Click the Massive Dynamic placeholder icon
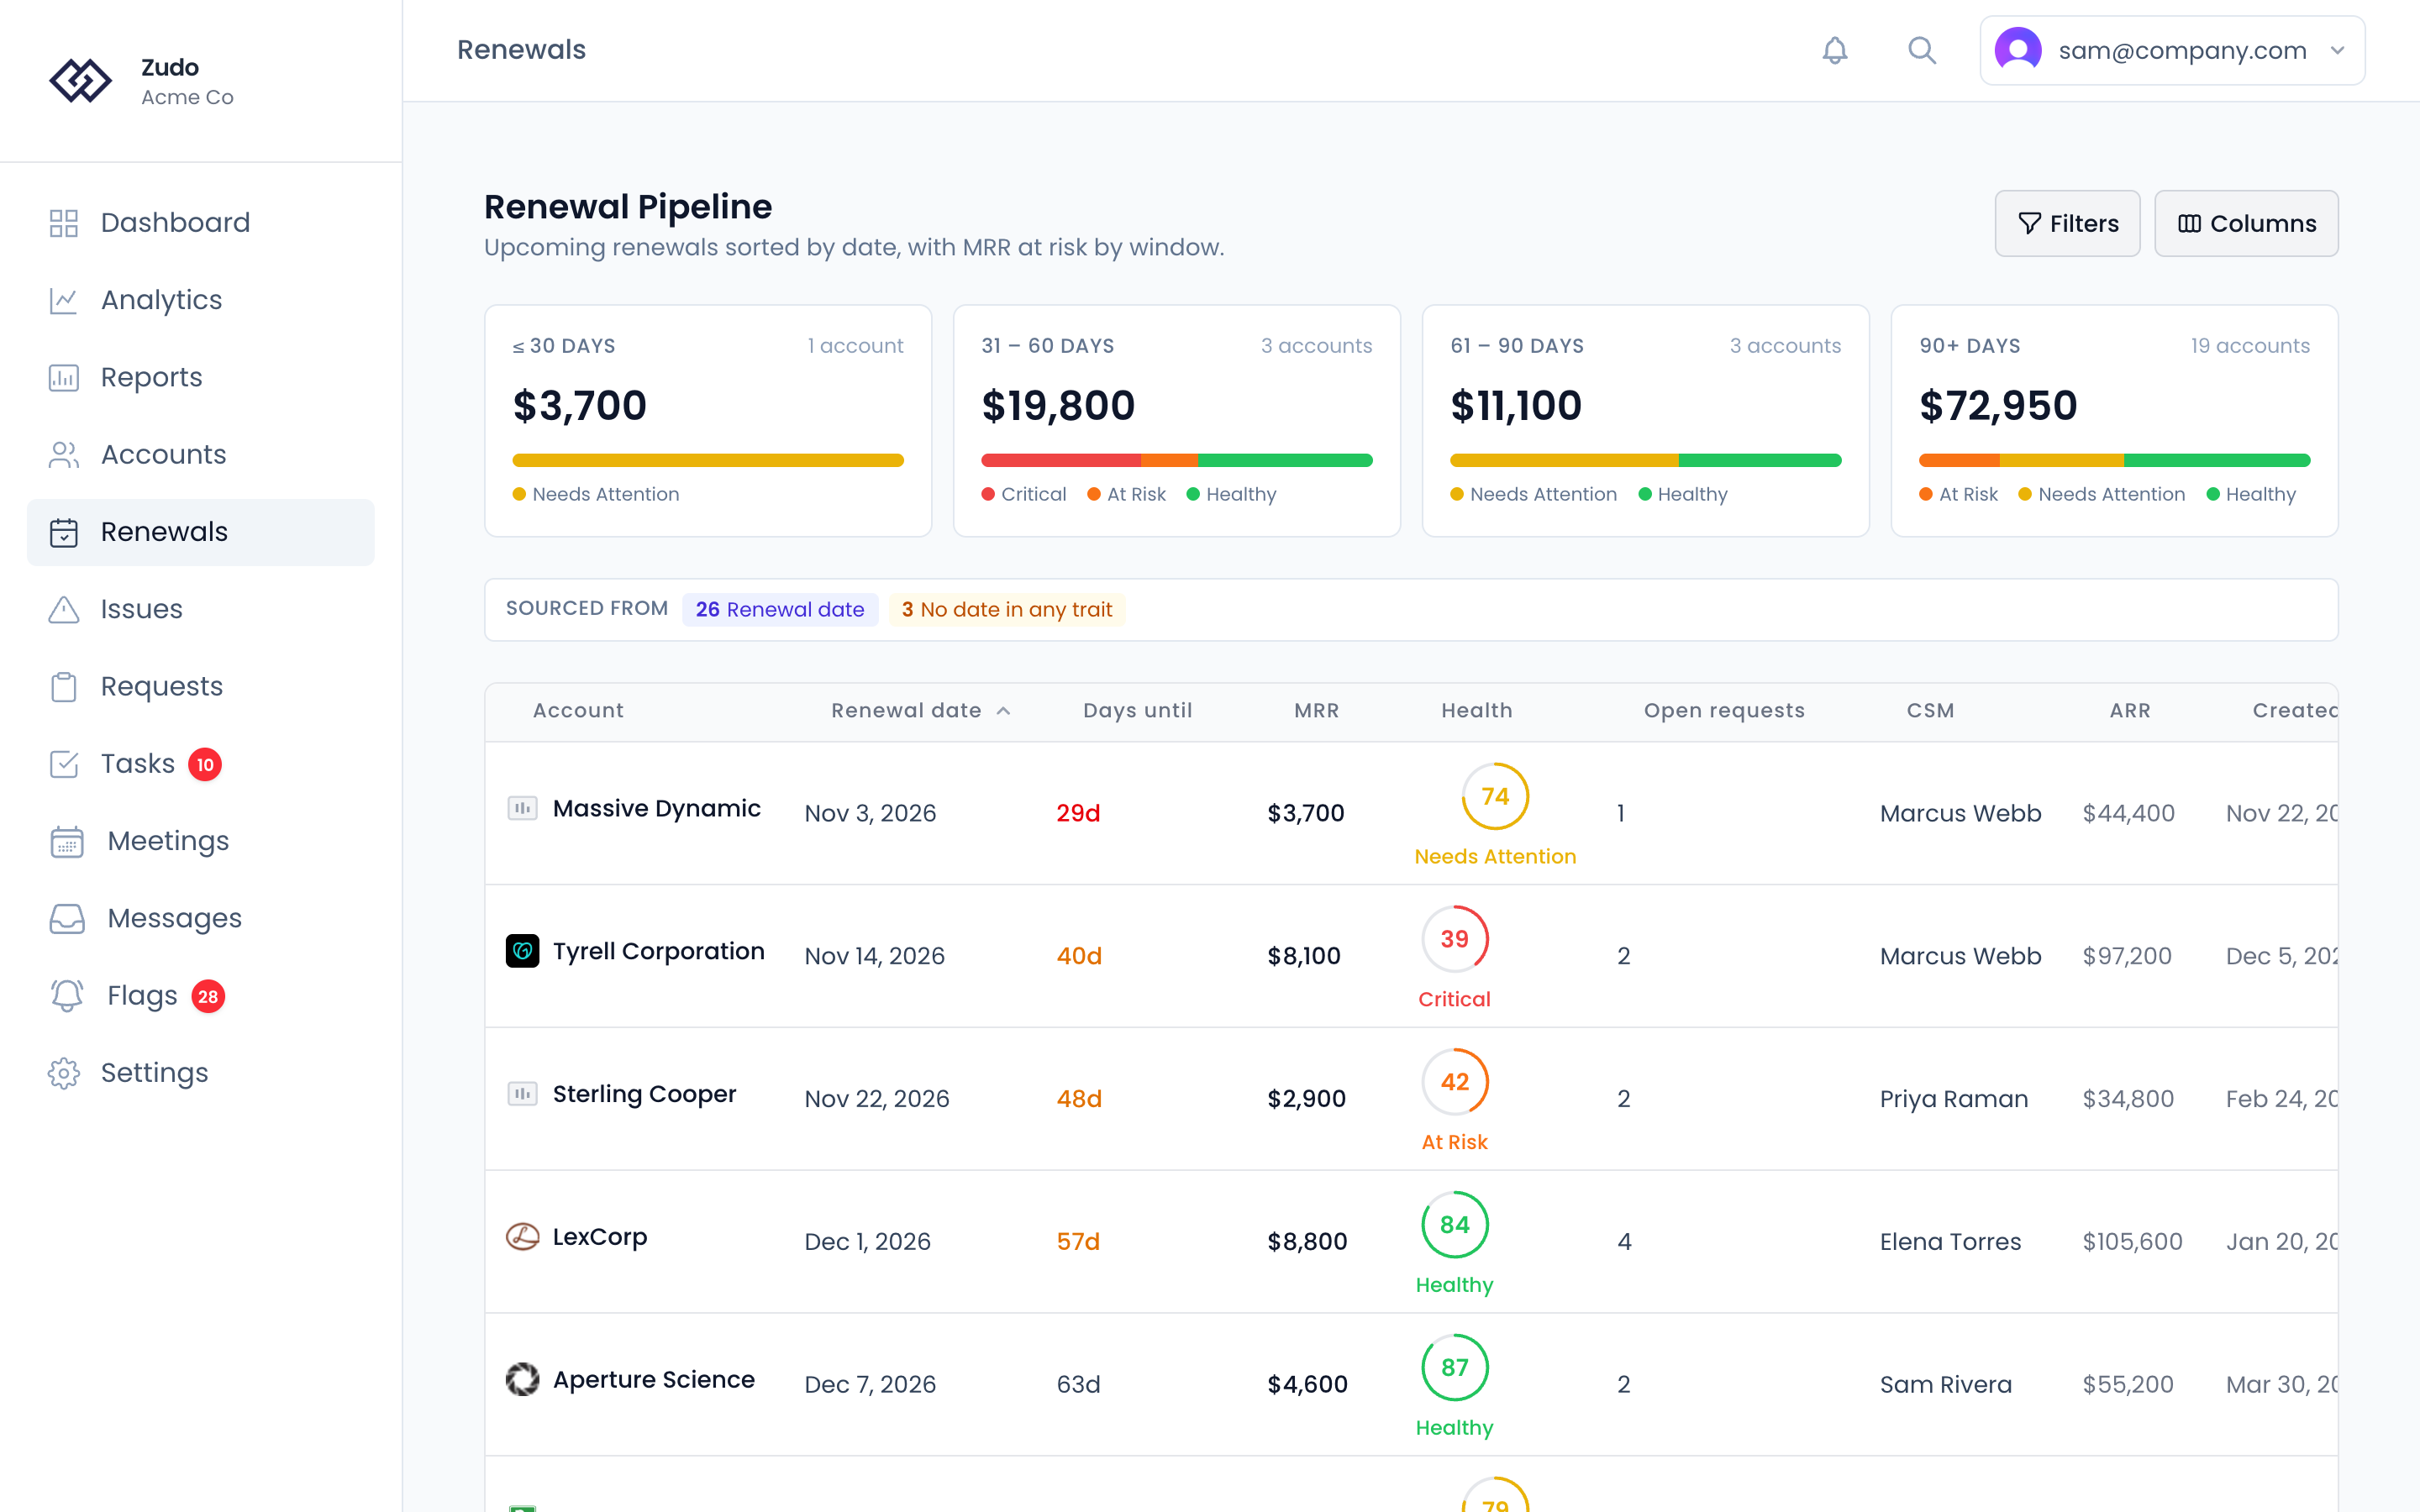Screen dimensions: 2420x1512 (x=522, y=808)
